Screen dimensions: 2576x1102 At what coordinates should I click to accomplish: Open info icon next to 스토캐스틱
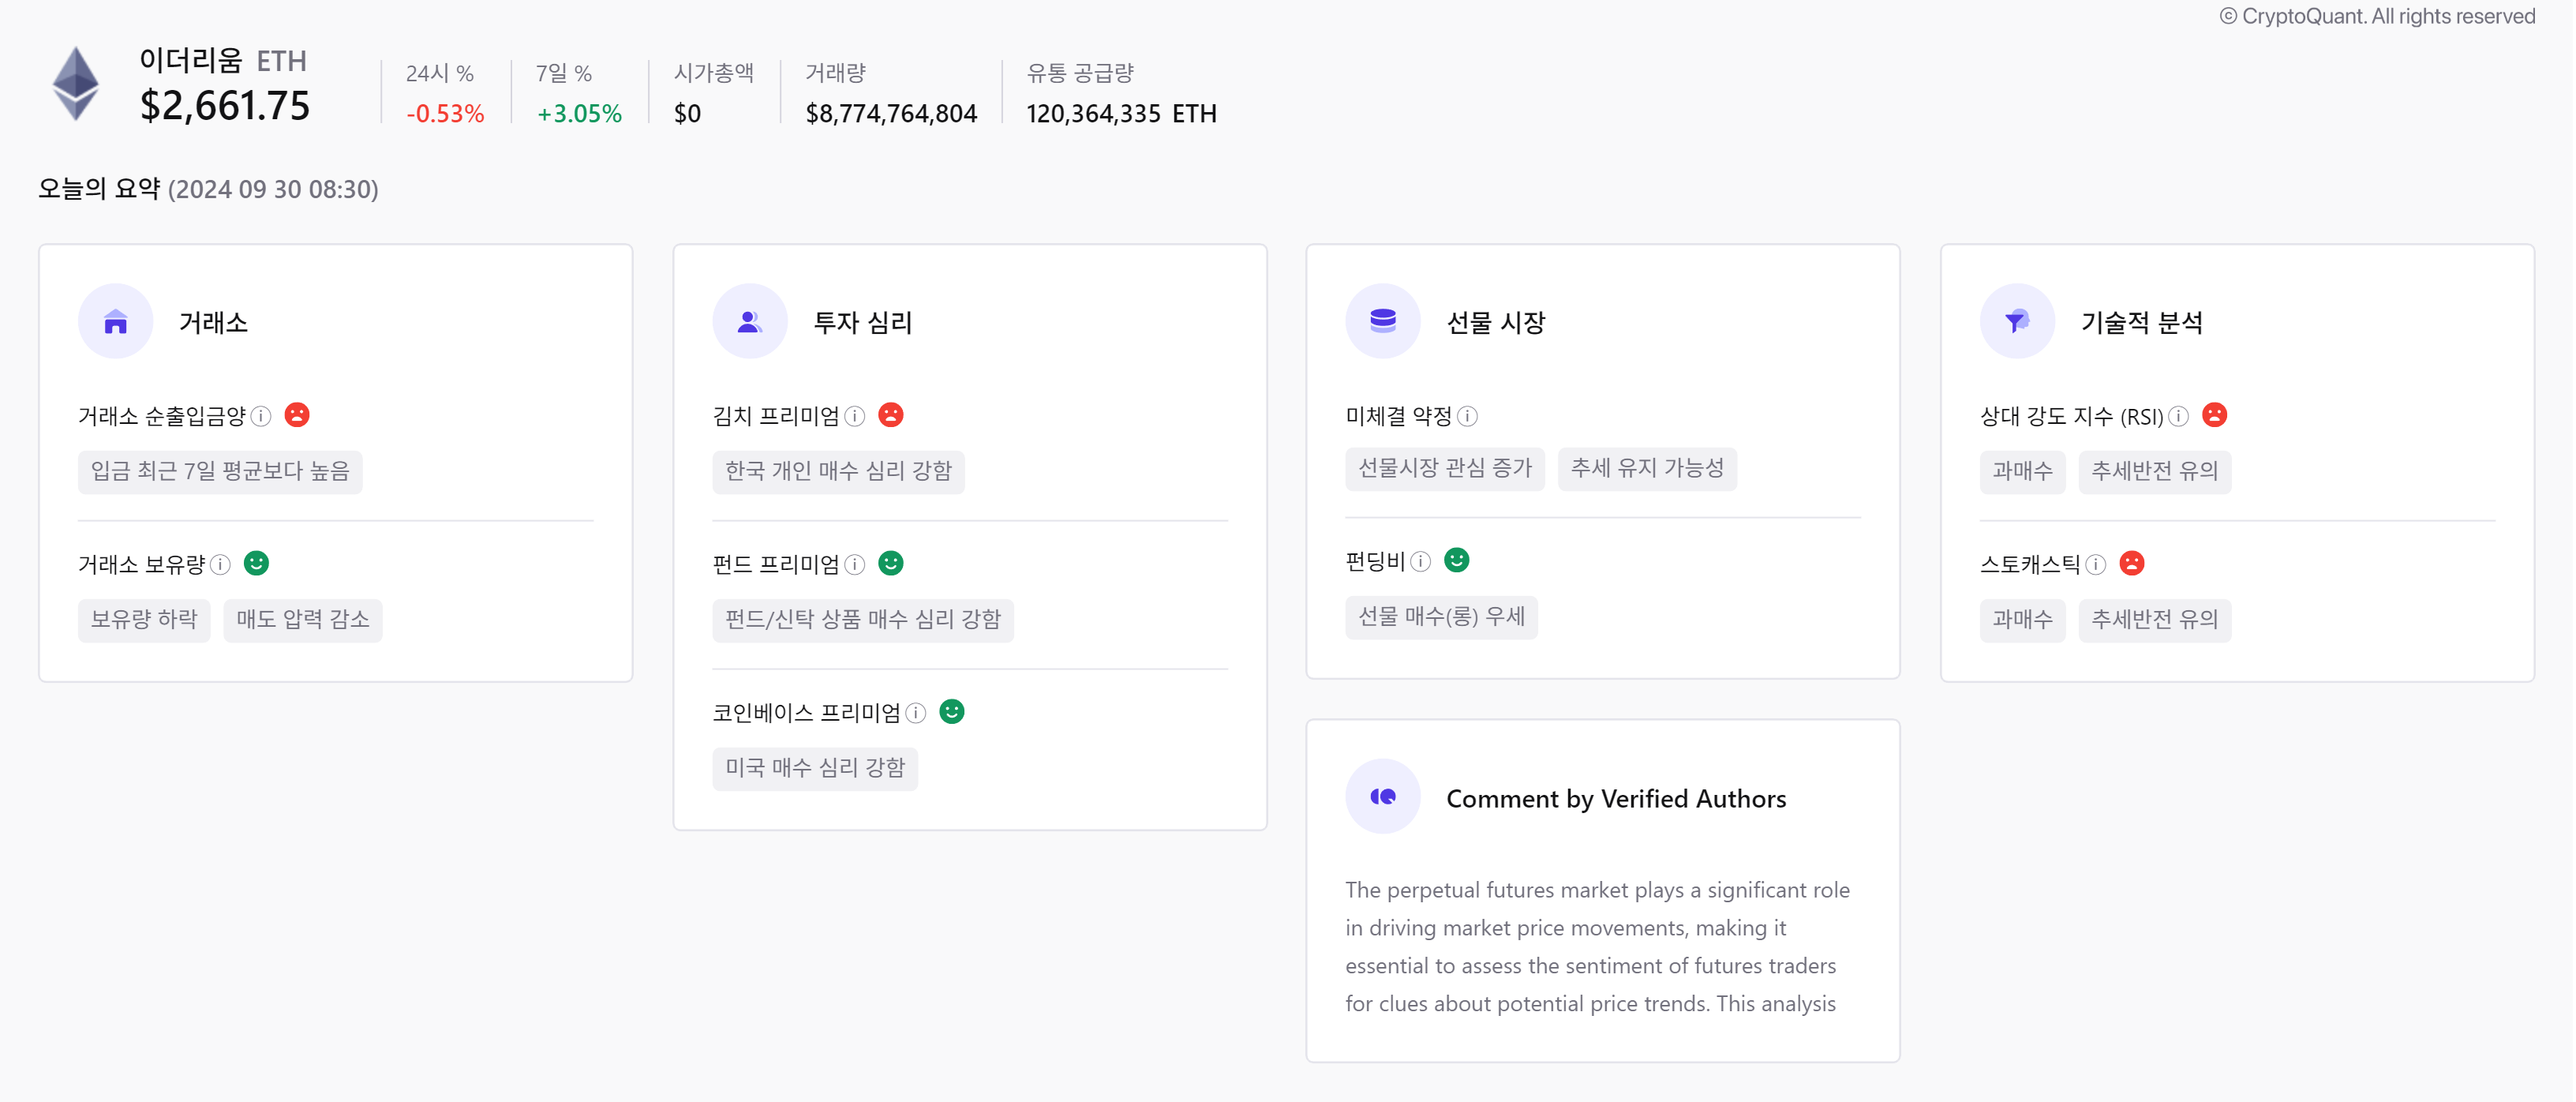coord(2096,565)
